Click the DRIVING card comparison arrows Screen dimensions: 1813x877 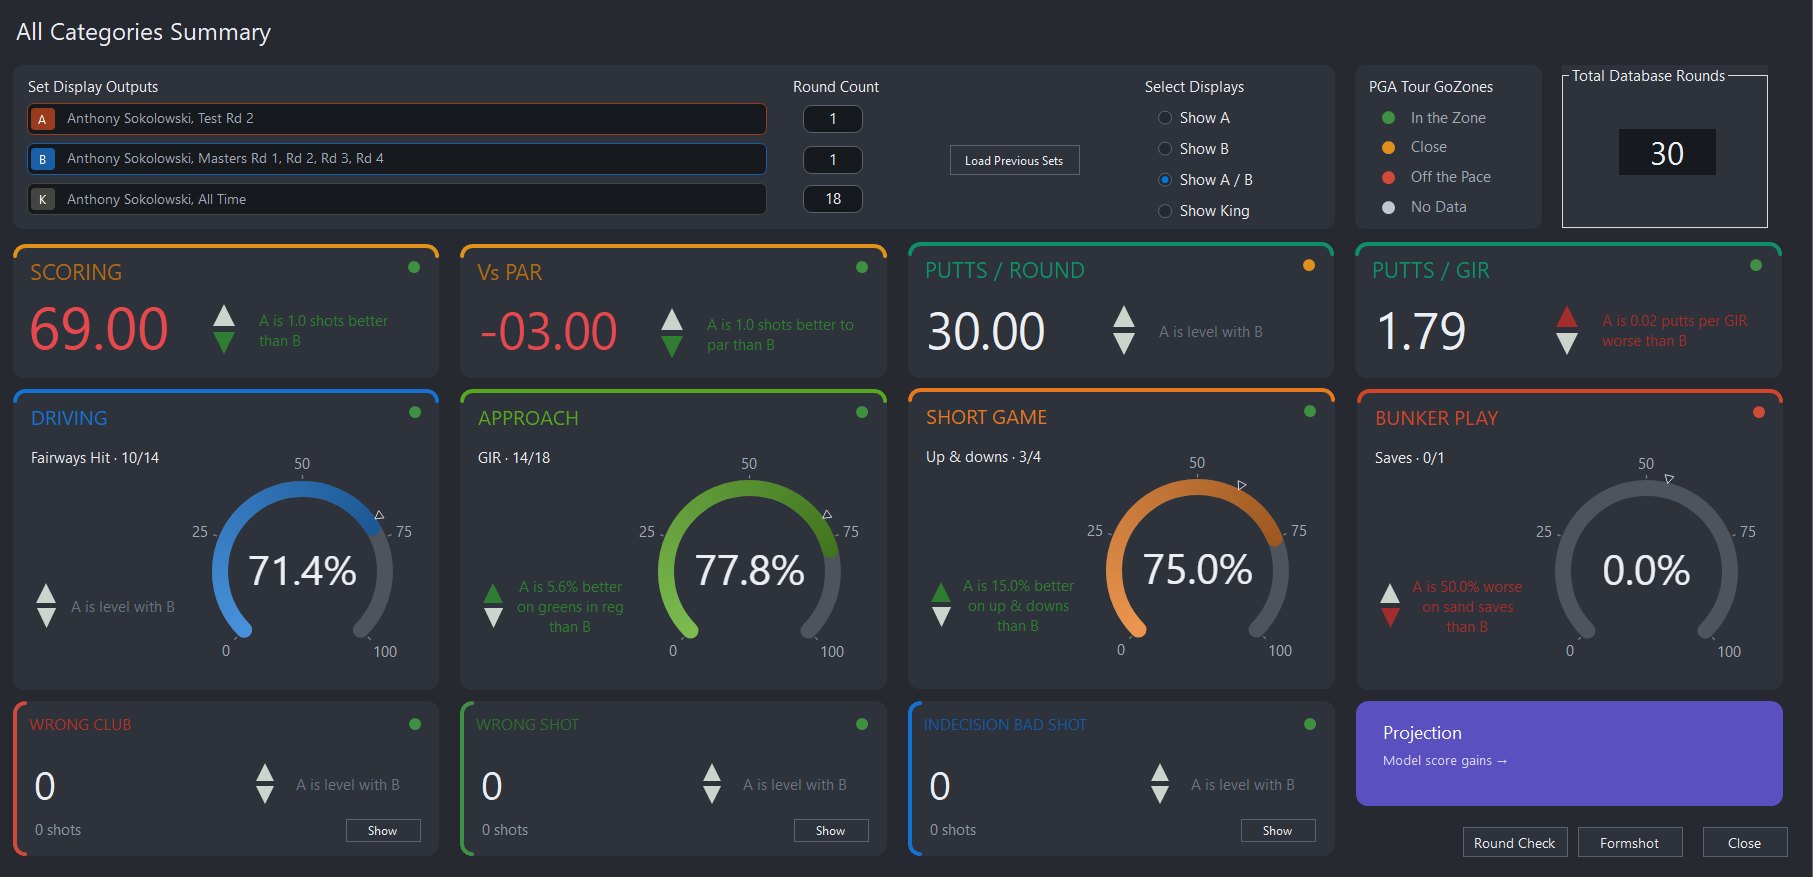pyautogui.click(x=46, y=605)
